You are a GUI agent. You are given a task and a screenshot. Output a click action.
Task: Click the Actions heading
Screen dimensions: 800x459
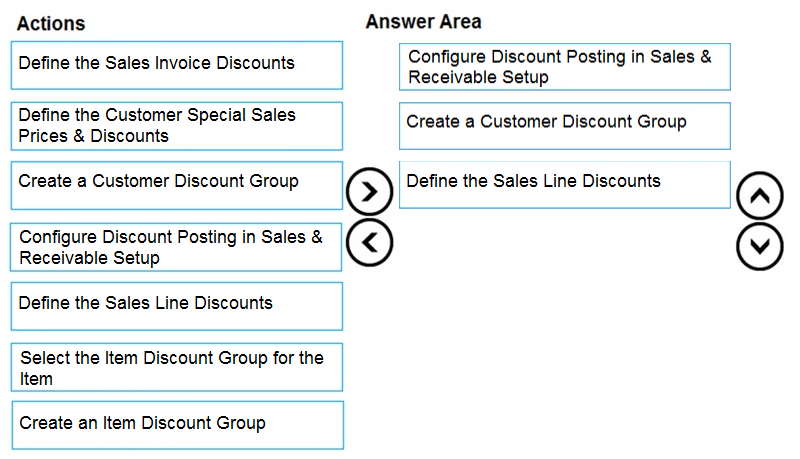[x=51, y=23]
